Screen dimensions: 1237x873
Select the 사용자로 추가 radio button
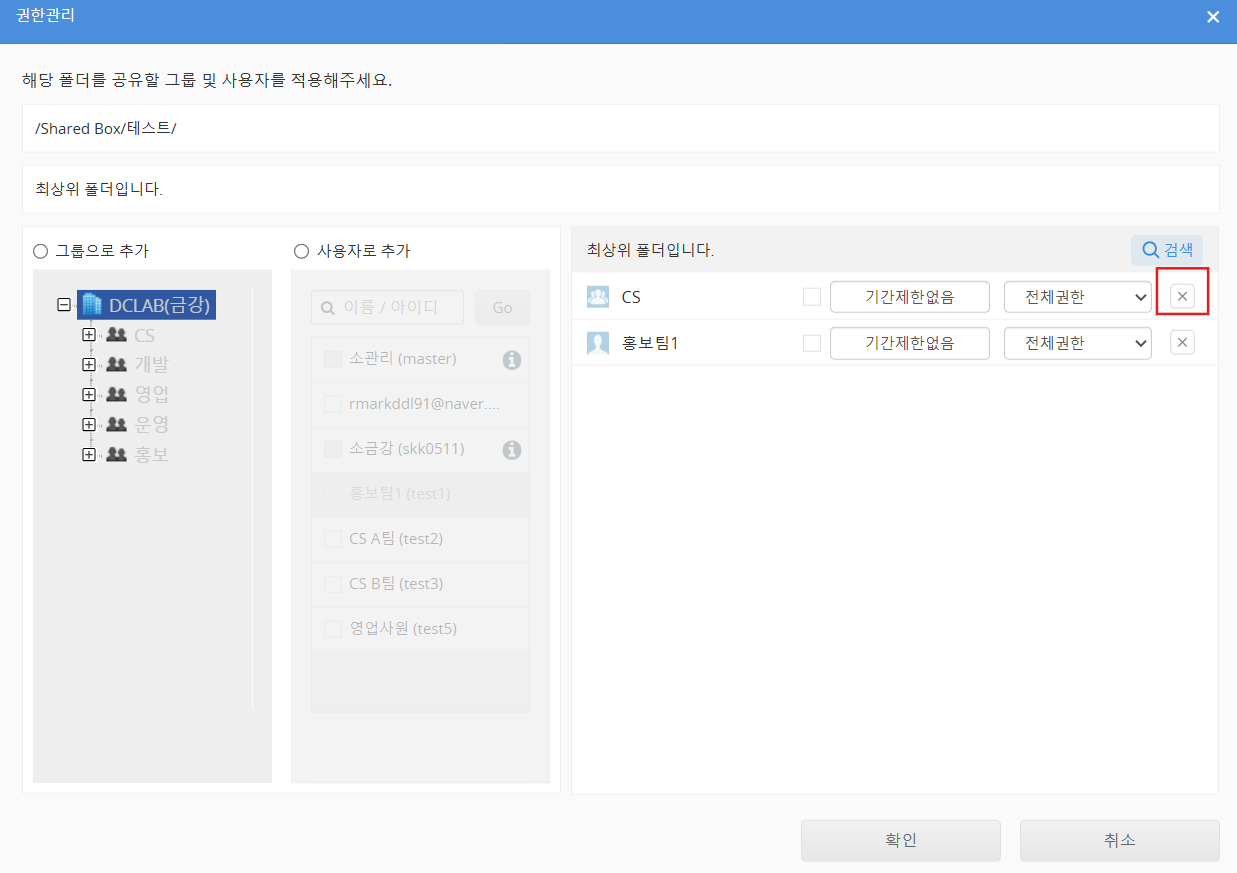(x=301, y=251)
